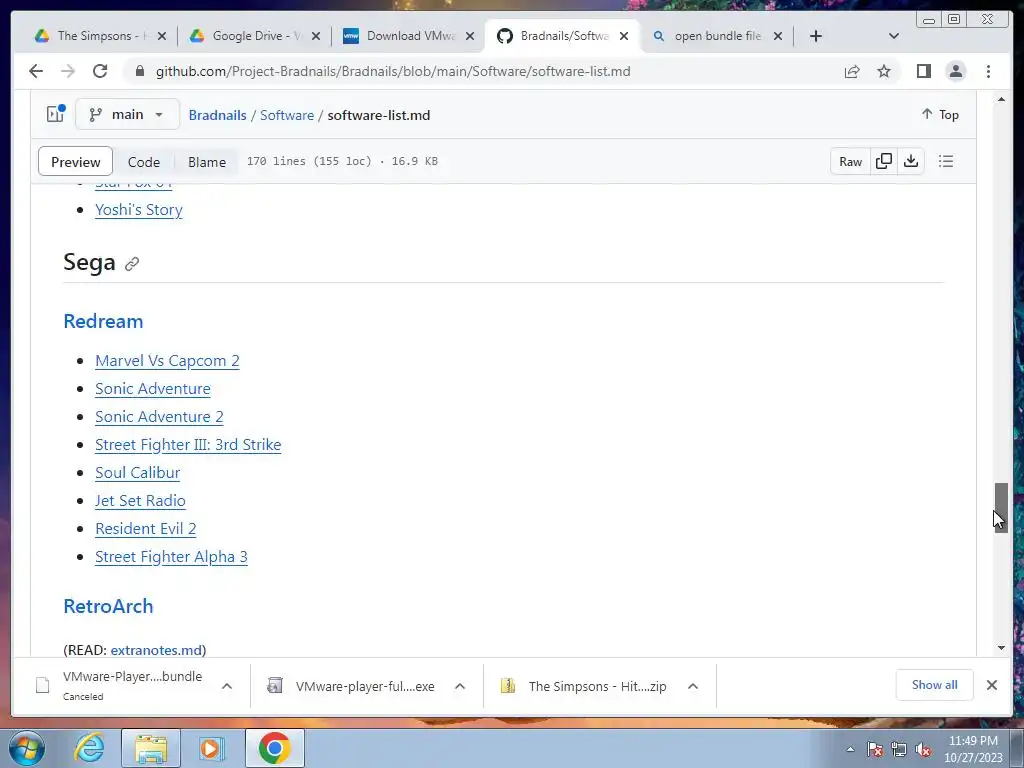
Task: Show hidden system tray icons
Action: [850, 750]
